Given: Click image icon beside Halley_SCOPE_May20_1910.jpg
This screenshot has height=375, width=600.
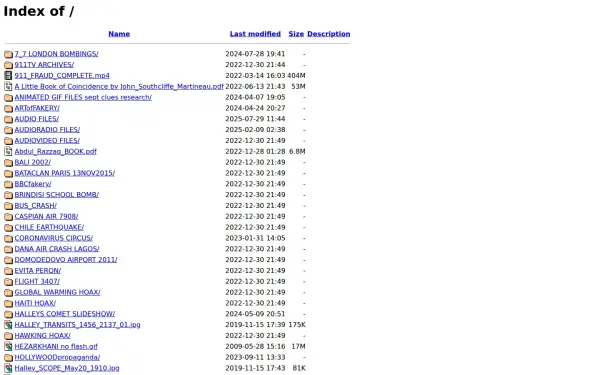Looking at the screenshot, I should [x=8, y=368].
